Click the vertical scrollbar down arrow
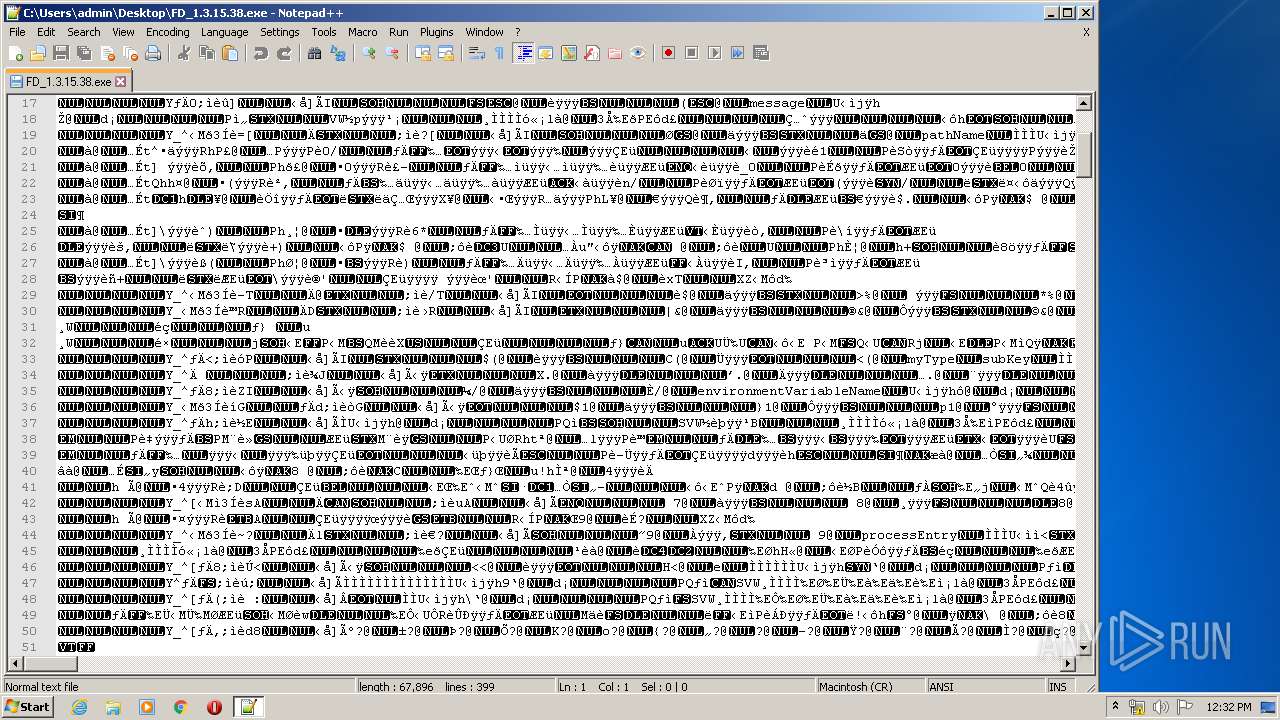This screenshot has height=720, width=1280. pyautogui.click(x=1083, y=647)
